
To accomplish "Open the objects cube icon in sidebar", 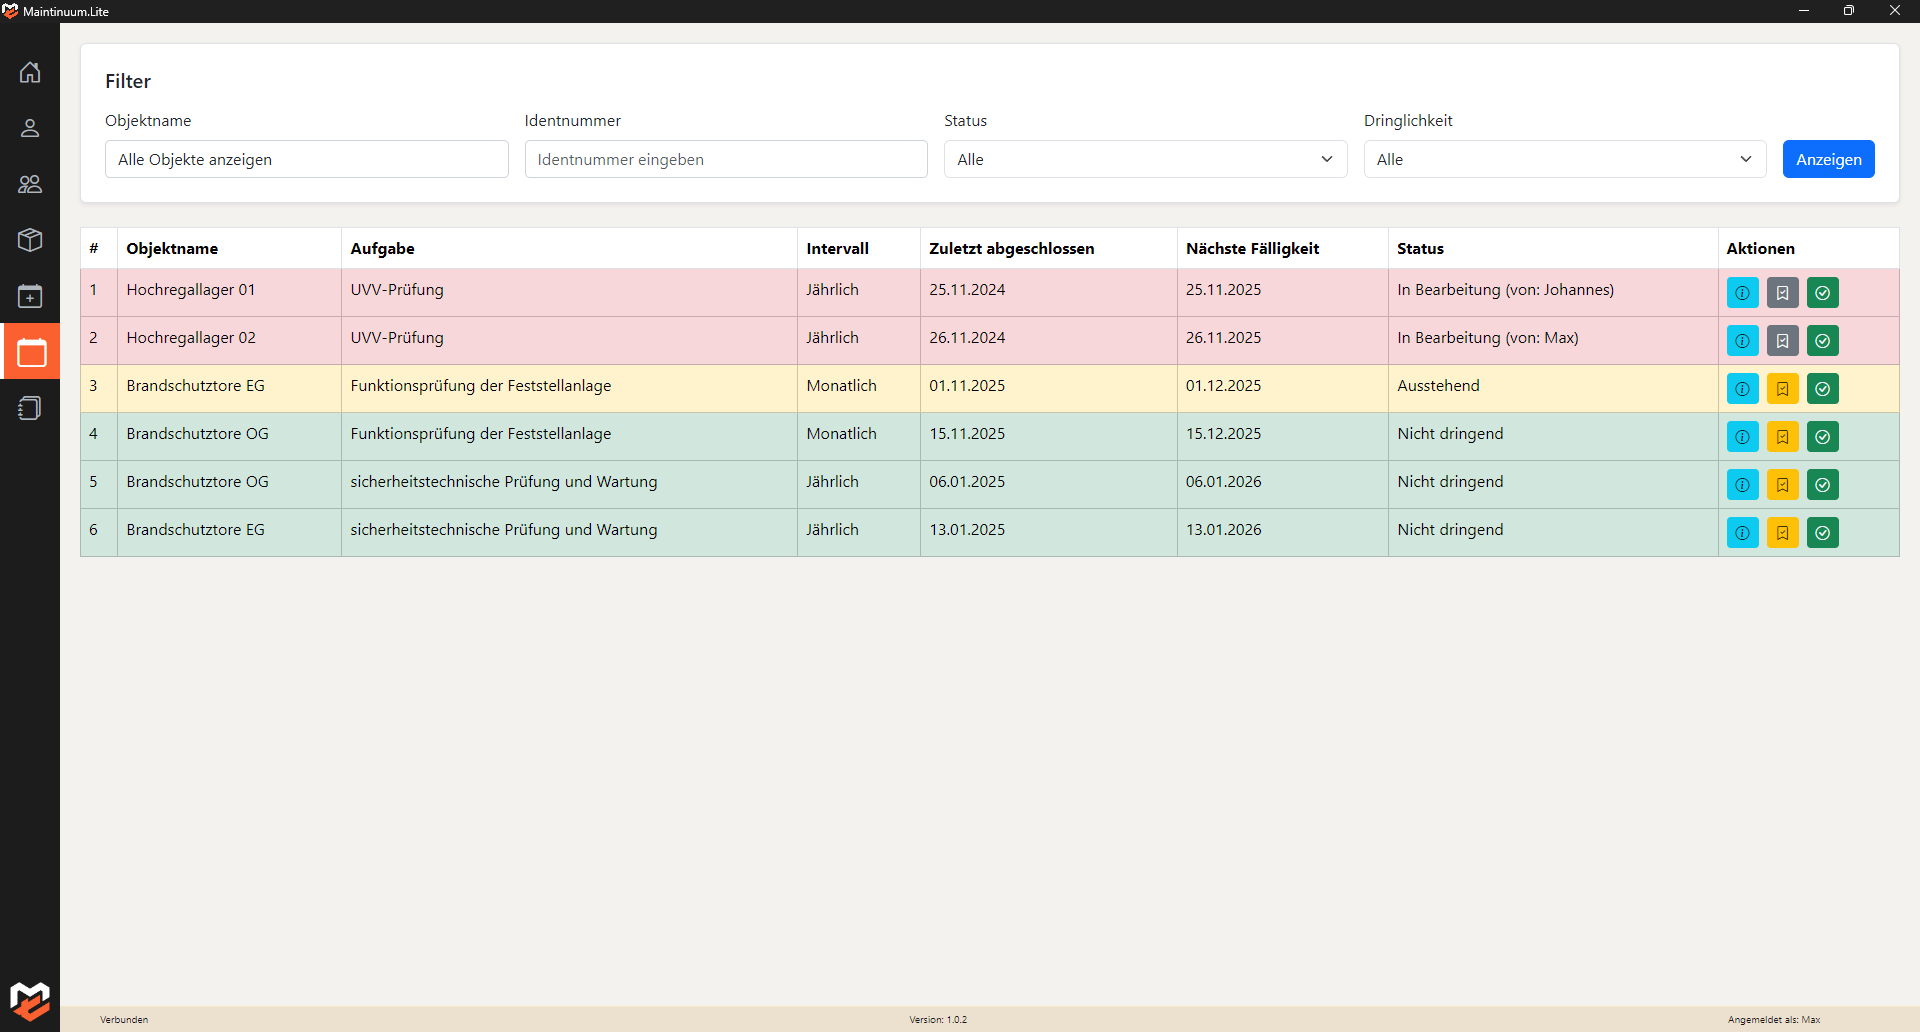I will [30, 240].
